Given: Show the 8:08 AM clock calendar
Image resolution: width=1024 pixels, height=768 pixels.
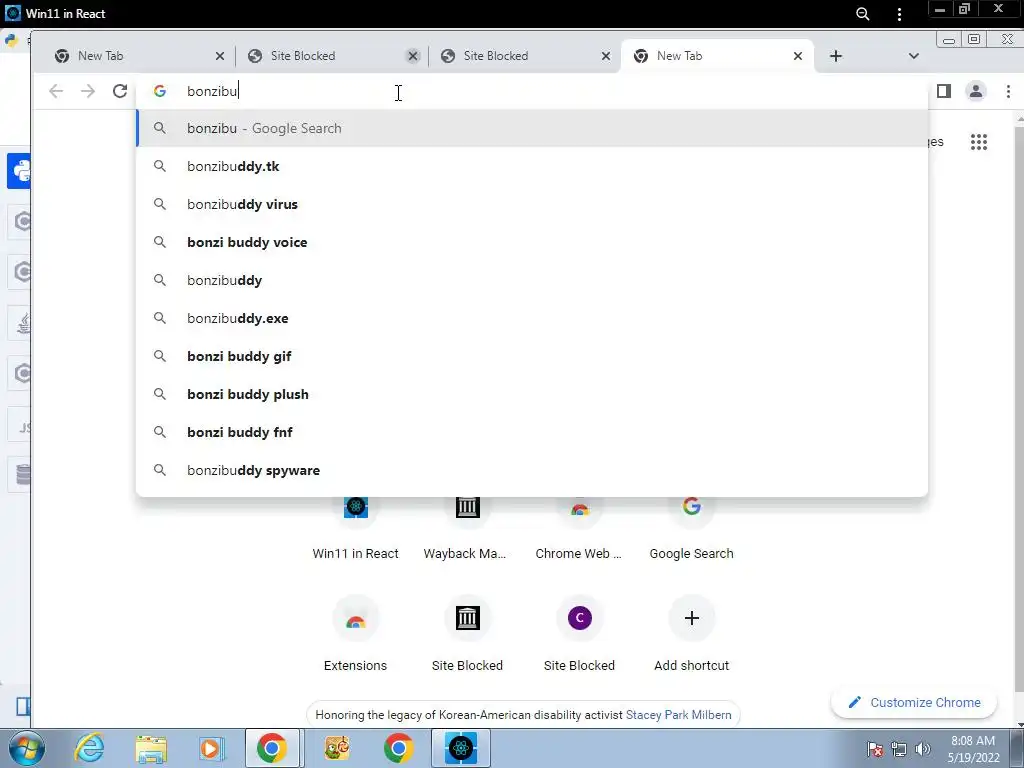Looking at the screenshot, I should point(973,749).
